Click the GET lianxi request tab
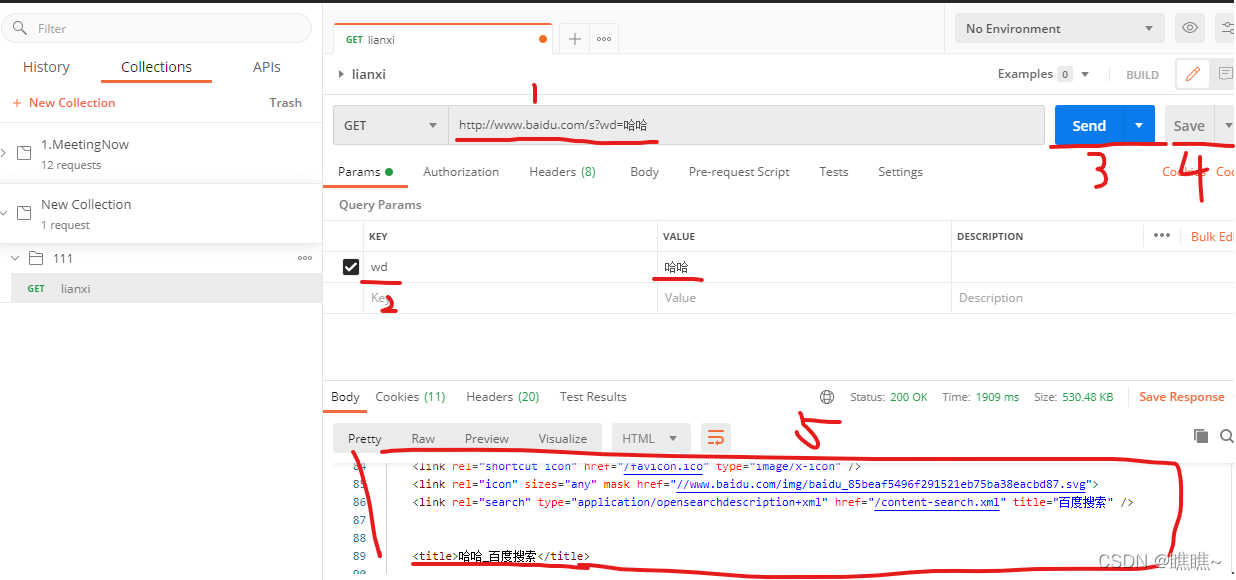The height and width of the screenshot is (580, 1236). (x=442, y=39)
